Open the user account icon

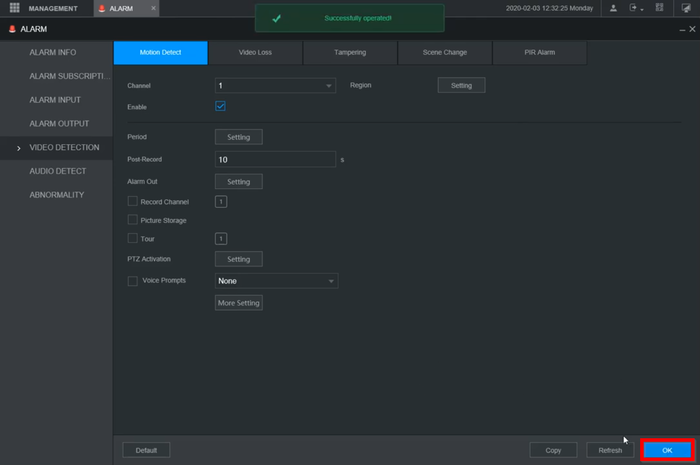(x=613, y=8)
